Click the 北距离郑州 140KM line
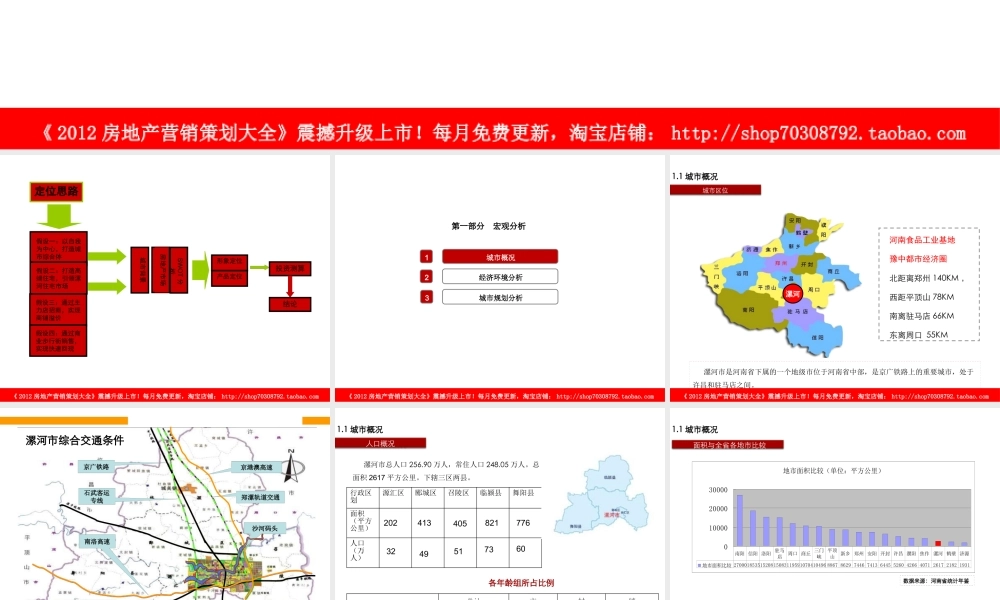Screen dimensions: 1000x600 pyautogui.click(x=926, y=278)
